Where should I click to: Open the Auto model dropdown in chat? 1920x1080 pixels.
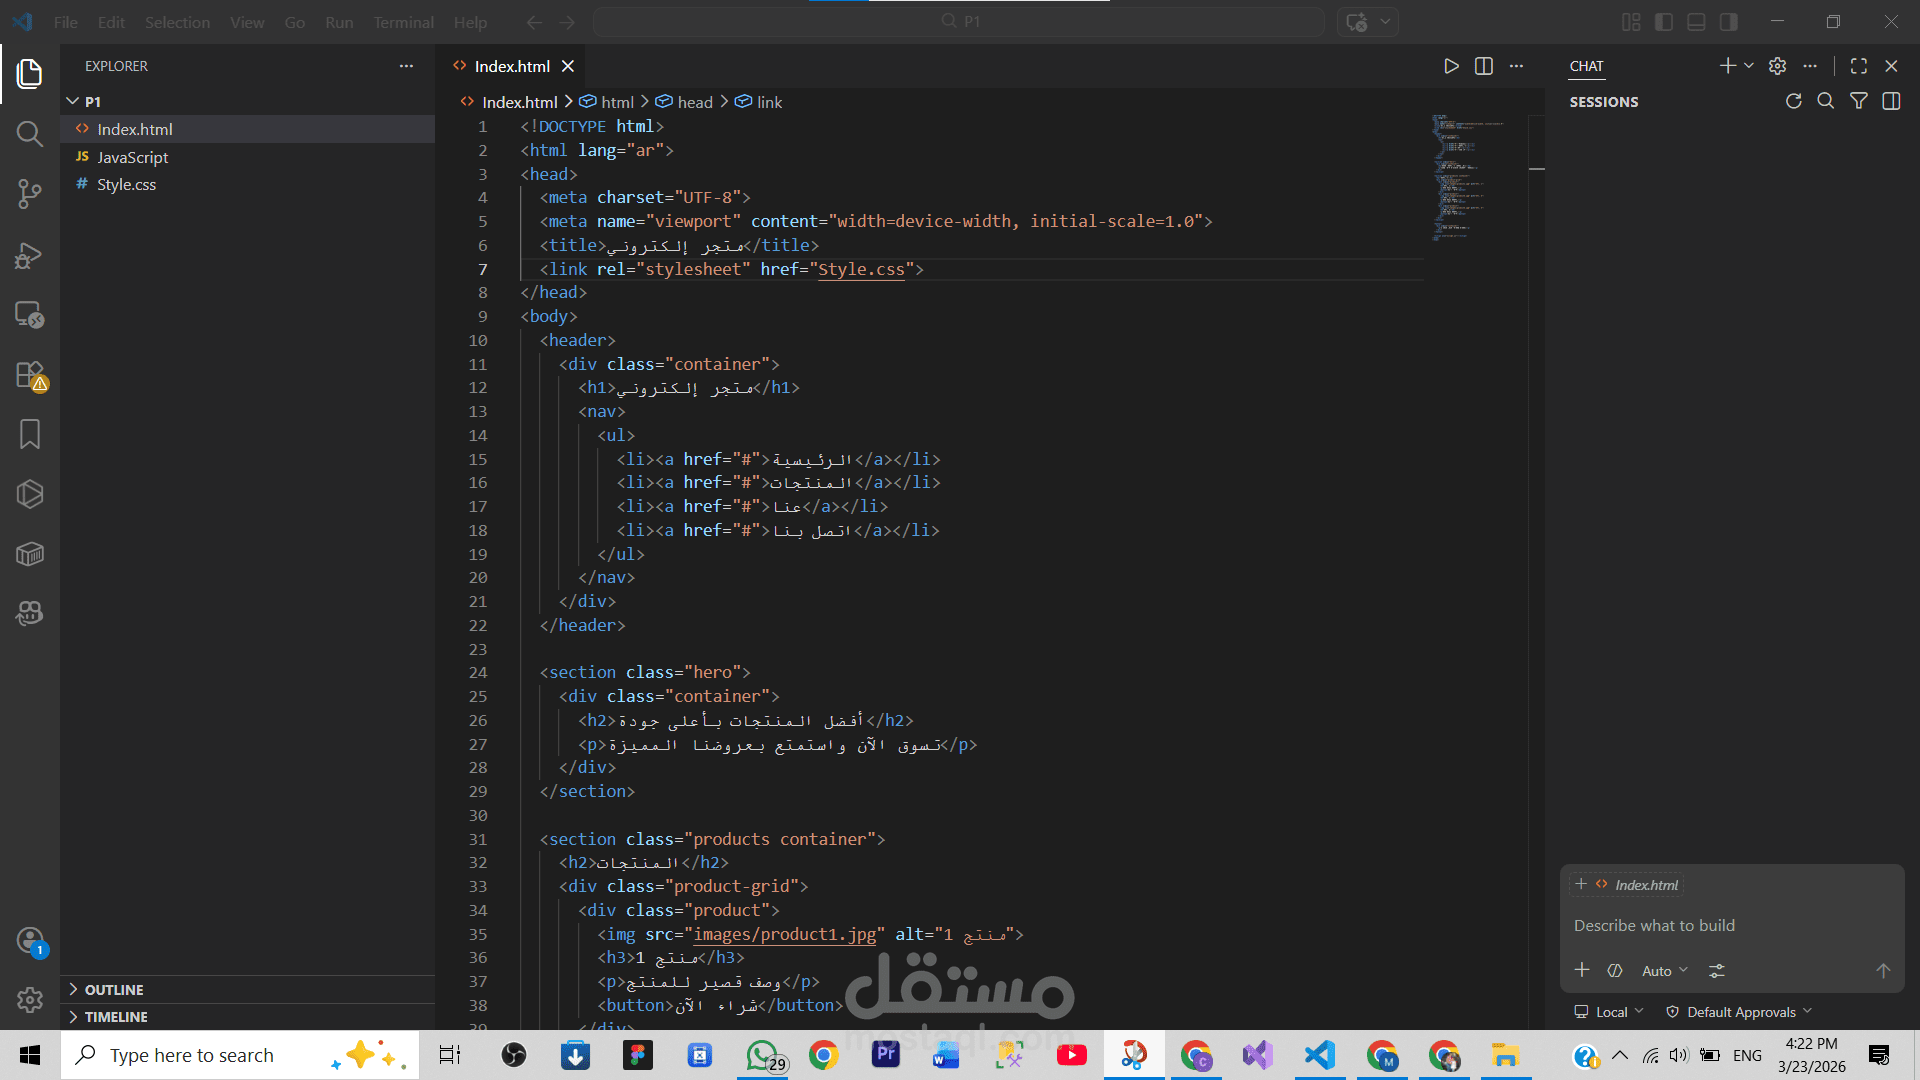pos(1665,971)
